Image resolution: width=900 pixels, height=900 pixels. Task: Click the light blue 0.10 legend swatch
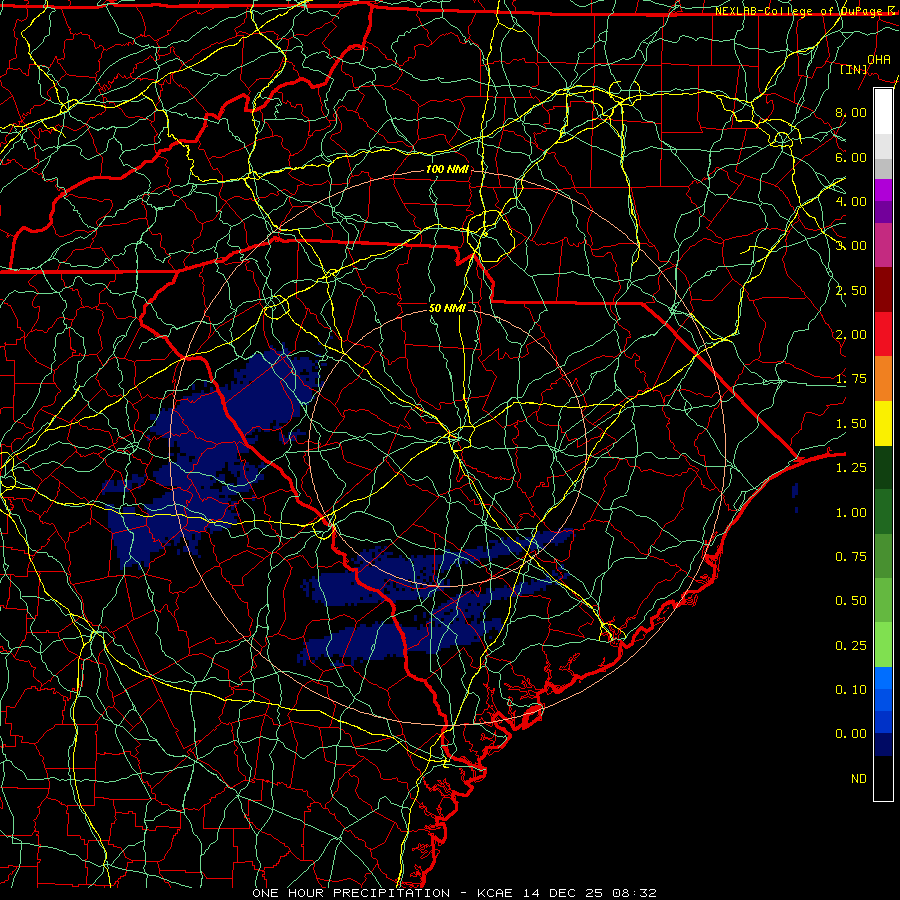click(x=883, y=678)
